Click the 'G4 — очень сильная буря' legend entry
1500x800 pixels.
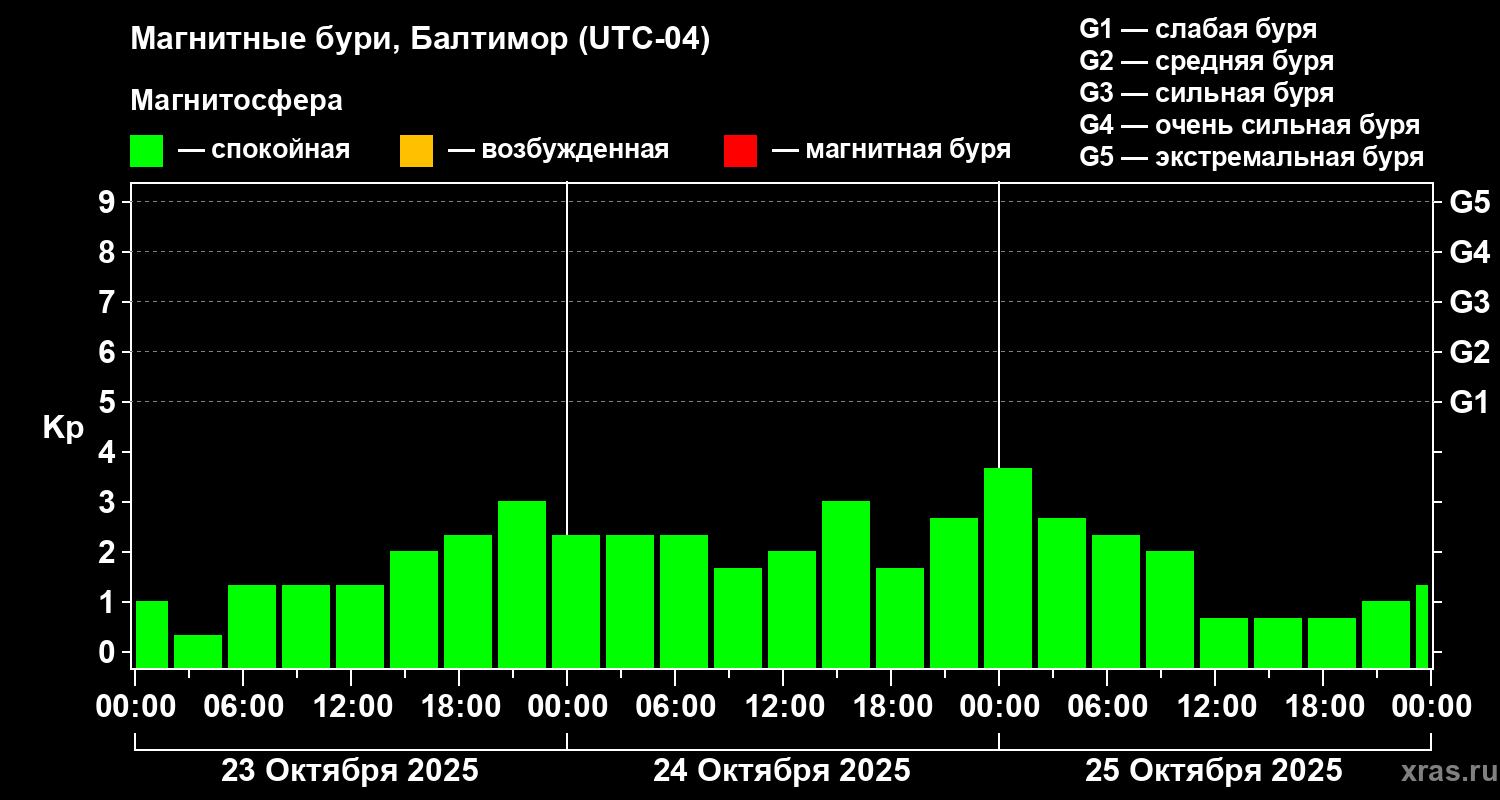click(x=1250, y=125)
